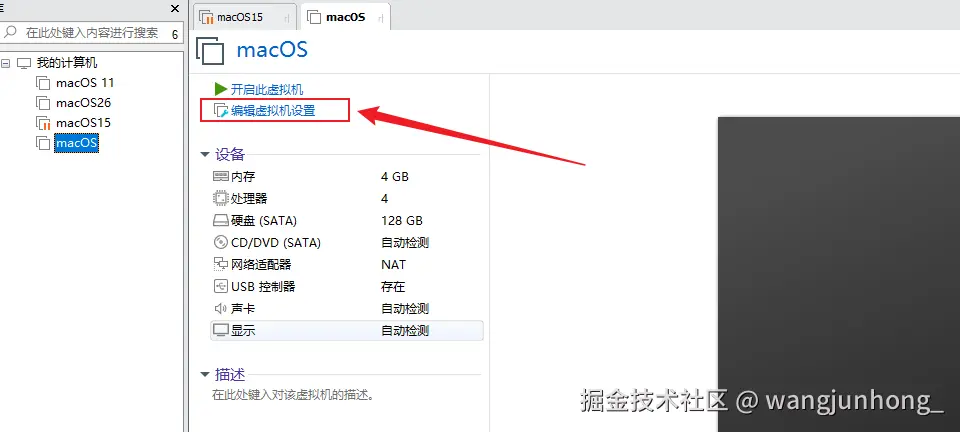The image size is (960, 432).
Task: Close the macOS15 tab
Action: tap(287, 18)
